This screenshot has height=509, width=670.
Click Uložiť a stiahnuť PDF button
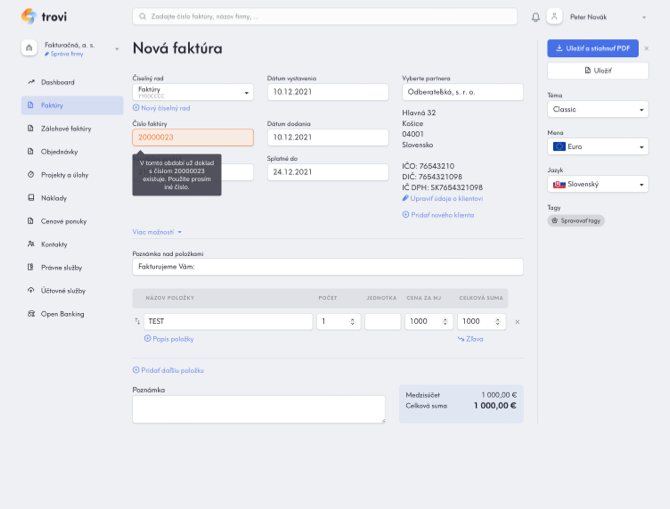pos(592,48)
